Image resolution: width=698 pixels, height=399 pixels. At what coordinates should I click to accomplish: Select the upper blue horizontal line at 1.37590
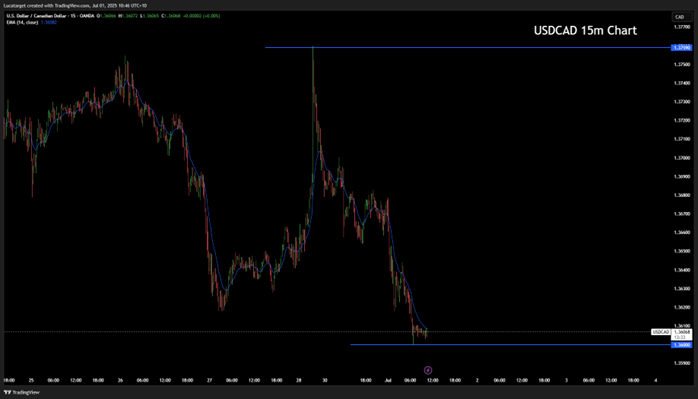click(x=467, y=47)
